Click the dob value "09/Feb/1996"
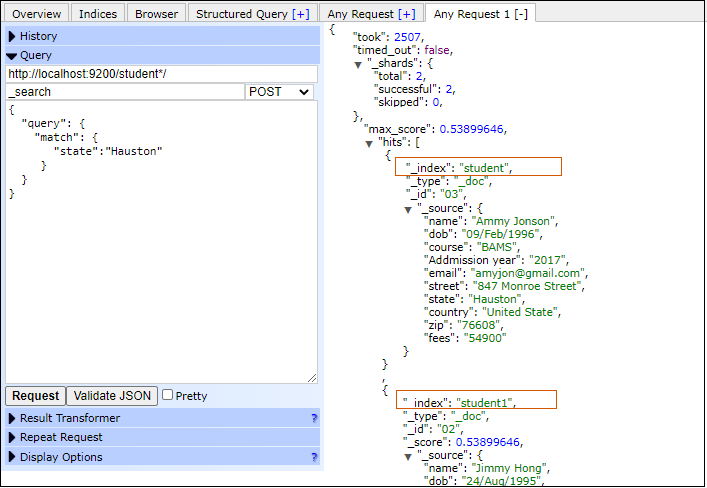Image resolution: width=707 pixels, height=488 pixels. pos(500,234)
